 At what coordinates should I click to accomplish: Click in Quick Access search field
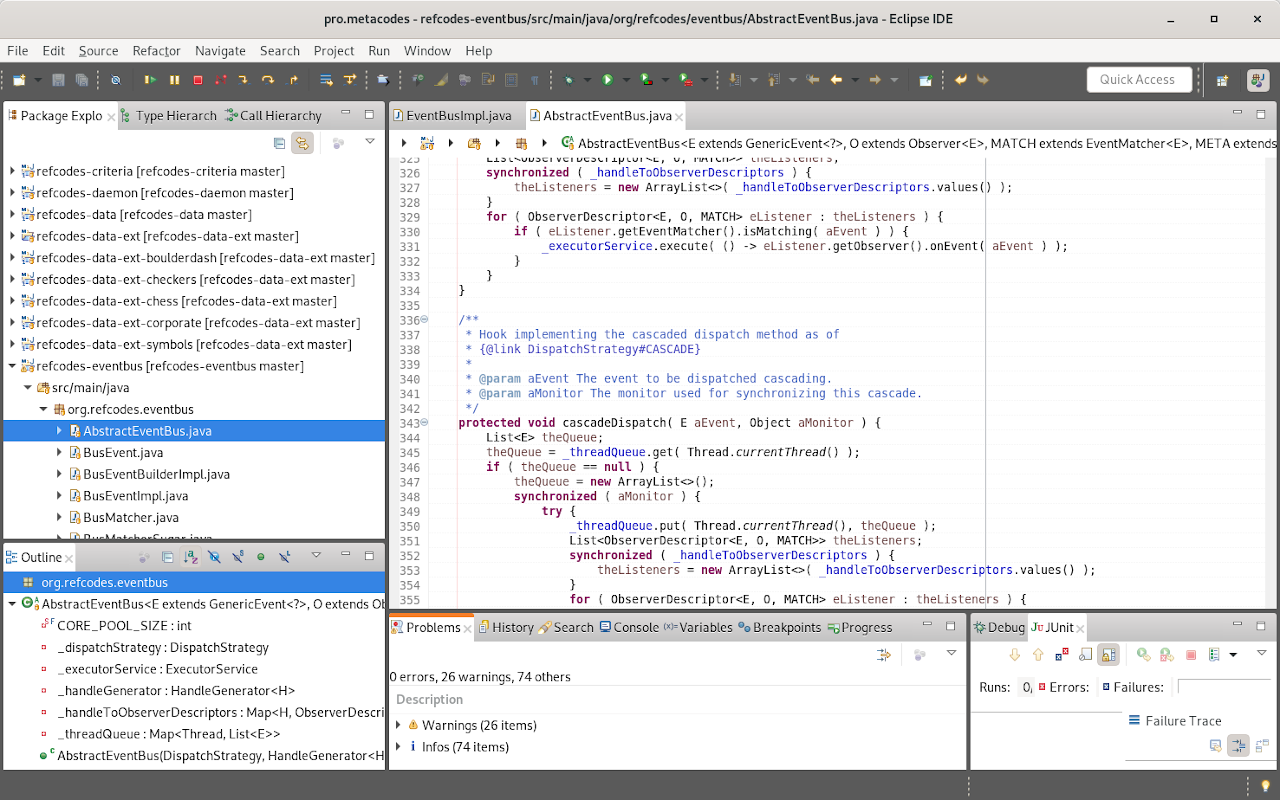coord(1139,80)
